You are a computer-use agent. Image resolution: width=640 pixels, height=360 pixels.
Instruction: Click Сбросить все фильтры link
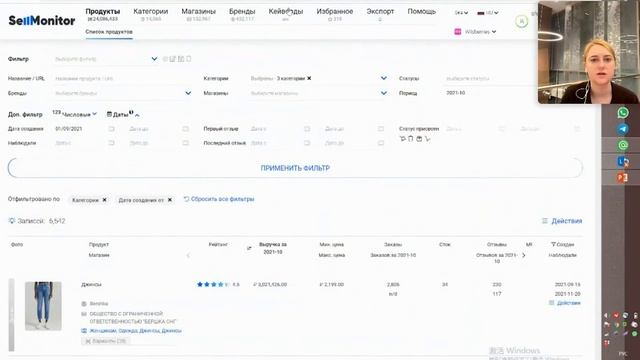click(219, 199)
